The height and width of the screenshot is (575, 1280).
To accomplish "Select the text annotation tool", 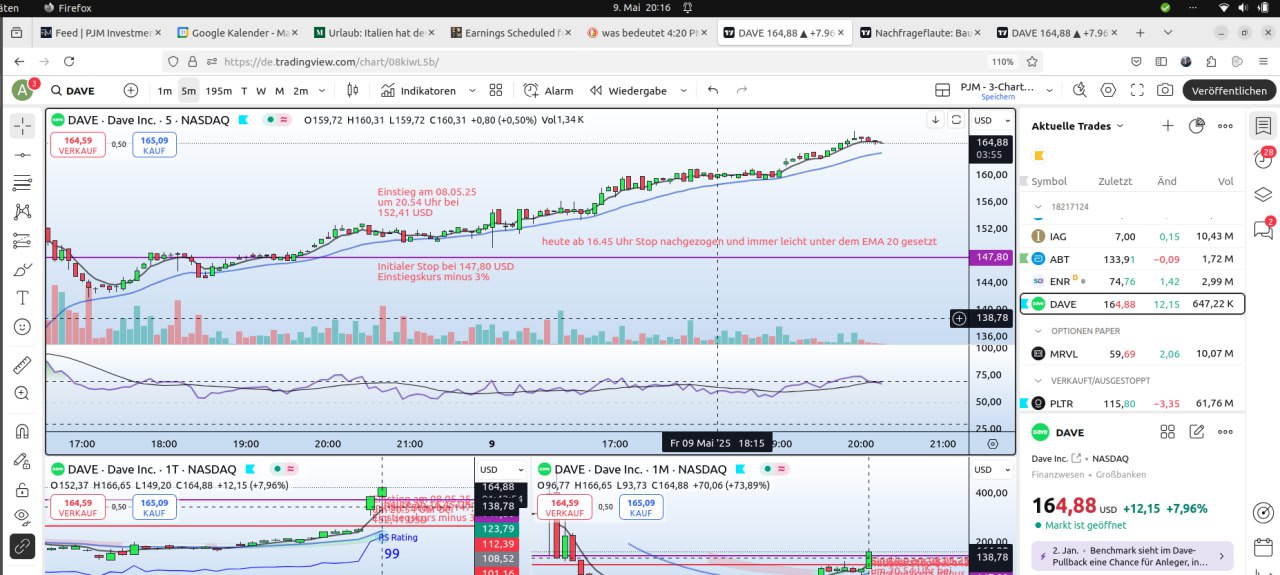I will tap(22, 298).
